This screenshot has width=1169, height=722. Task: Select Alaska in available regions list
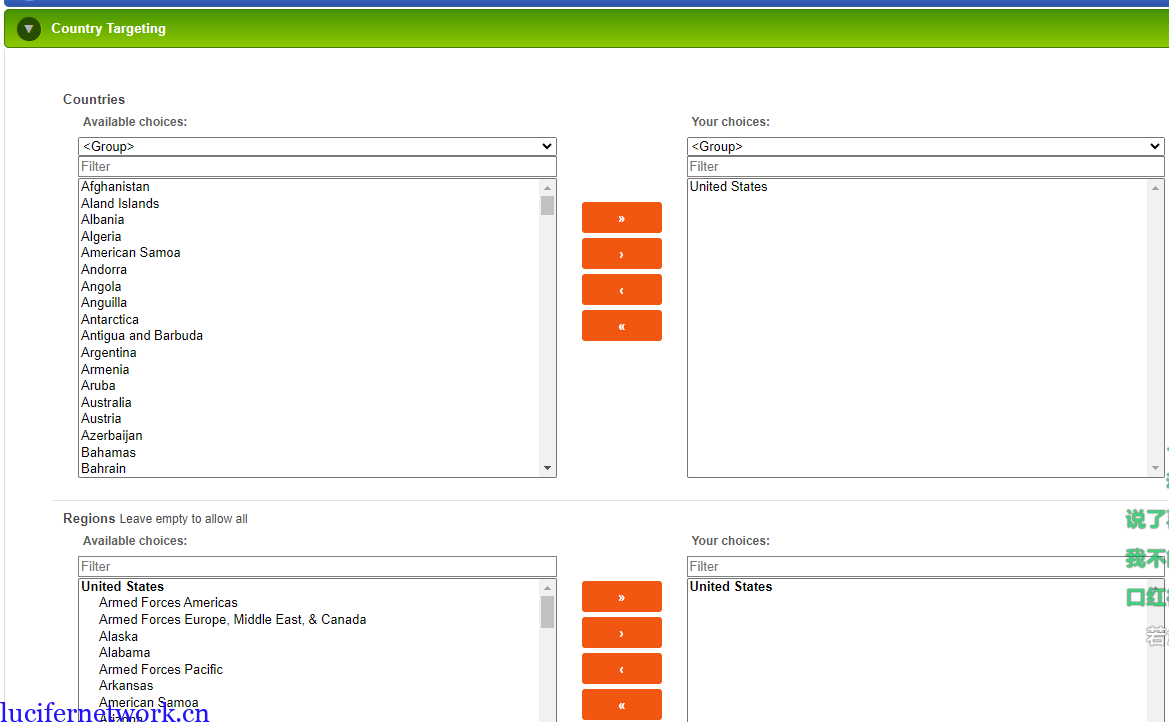pyautogui.click(x=119, y=637)
